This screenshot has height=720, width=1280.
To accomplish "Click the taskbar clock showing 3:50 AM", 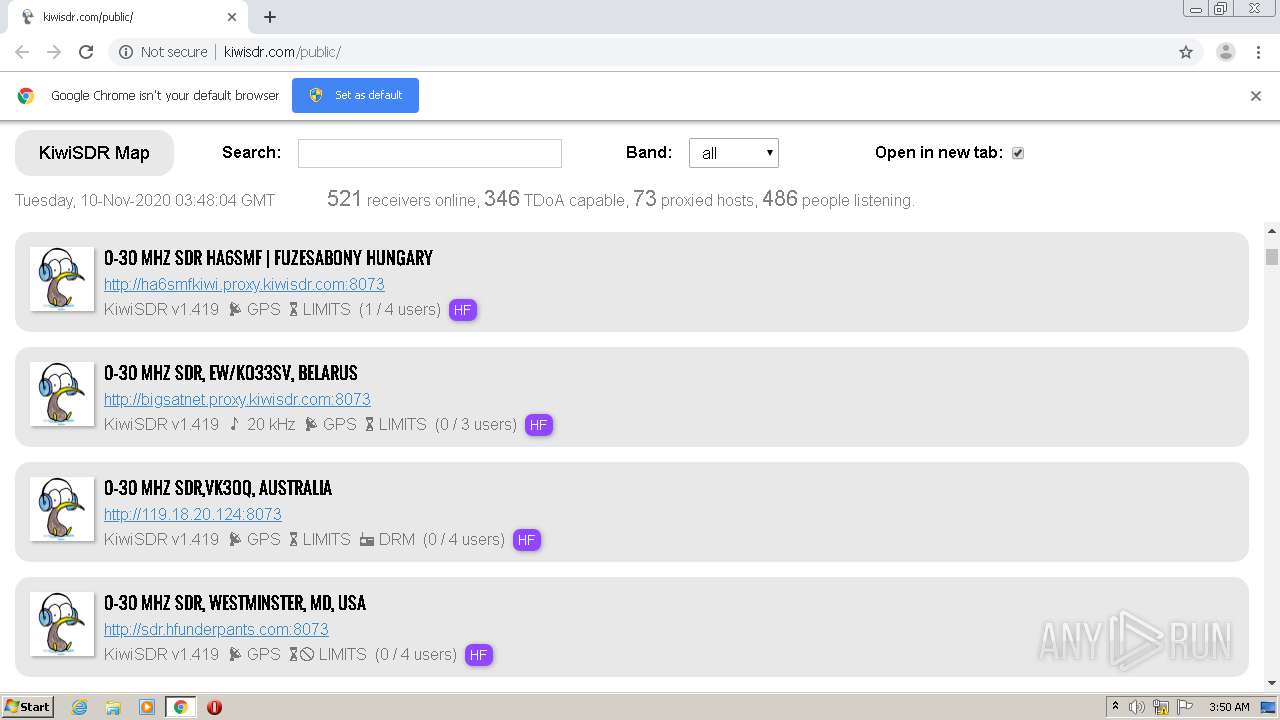I will click(x=1229, y=707).
